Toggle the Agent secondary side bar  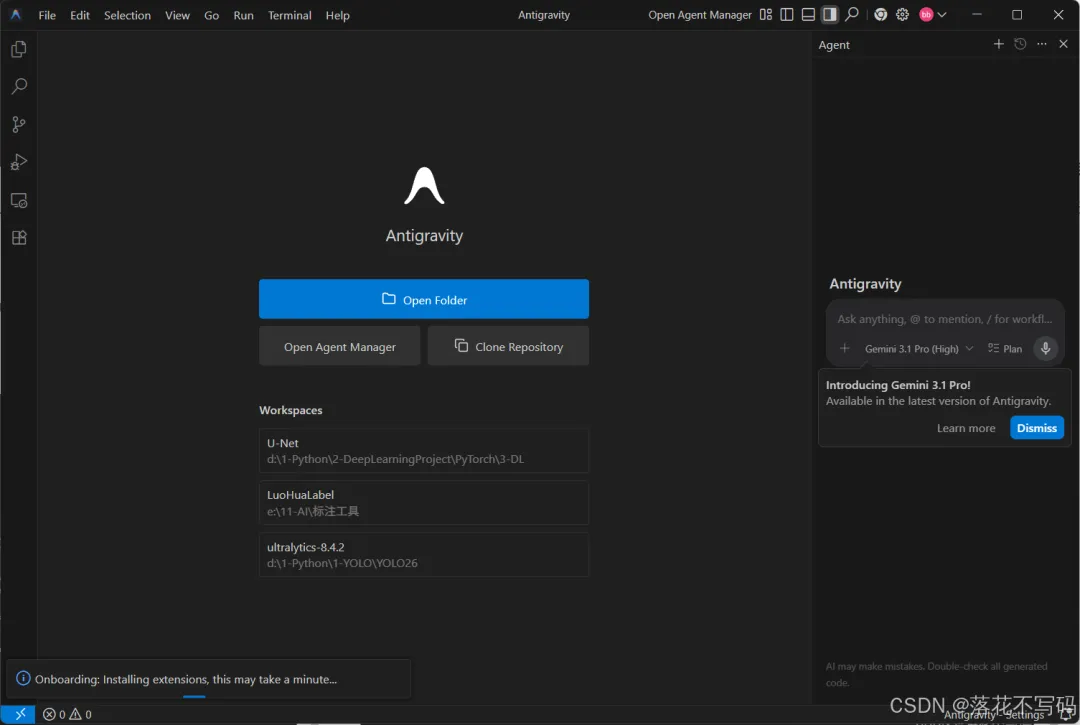pos(829,14)
